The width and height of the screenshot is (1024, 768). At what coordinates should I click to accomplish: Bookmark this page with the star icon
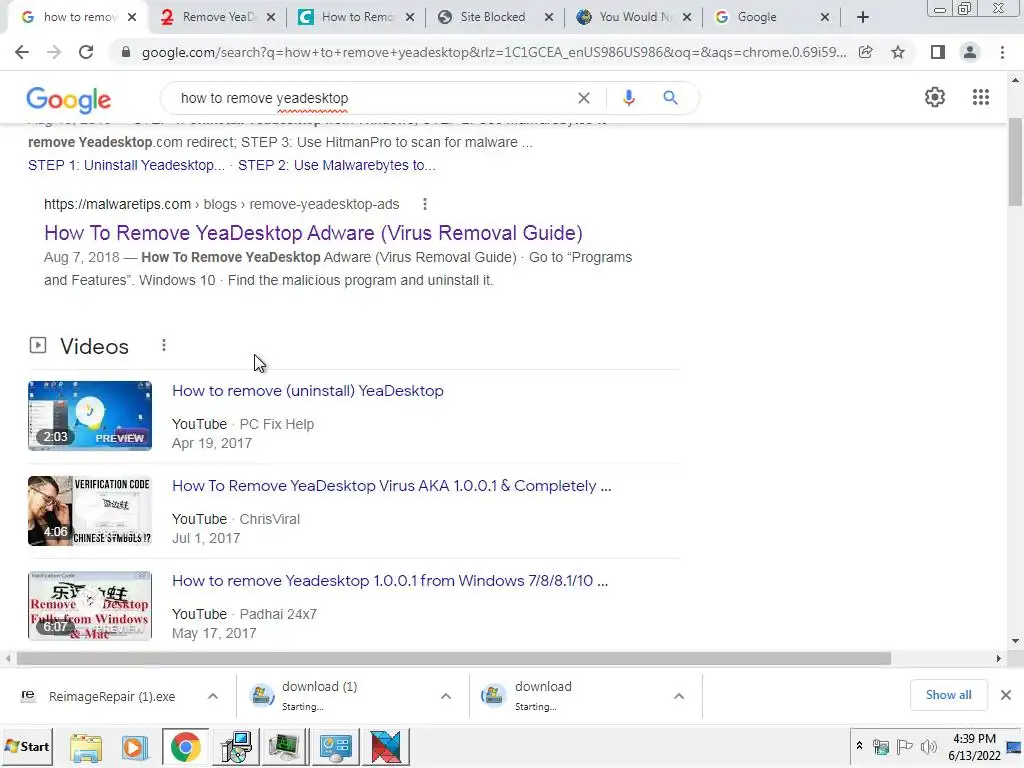click(898, 52)
